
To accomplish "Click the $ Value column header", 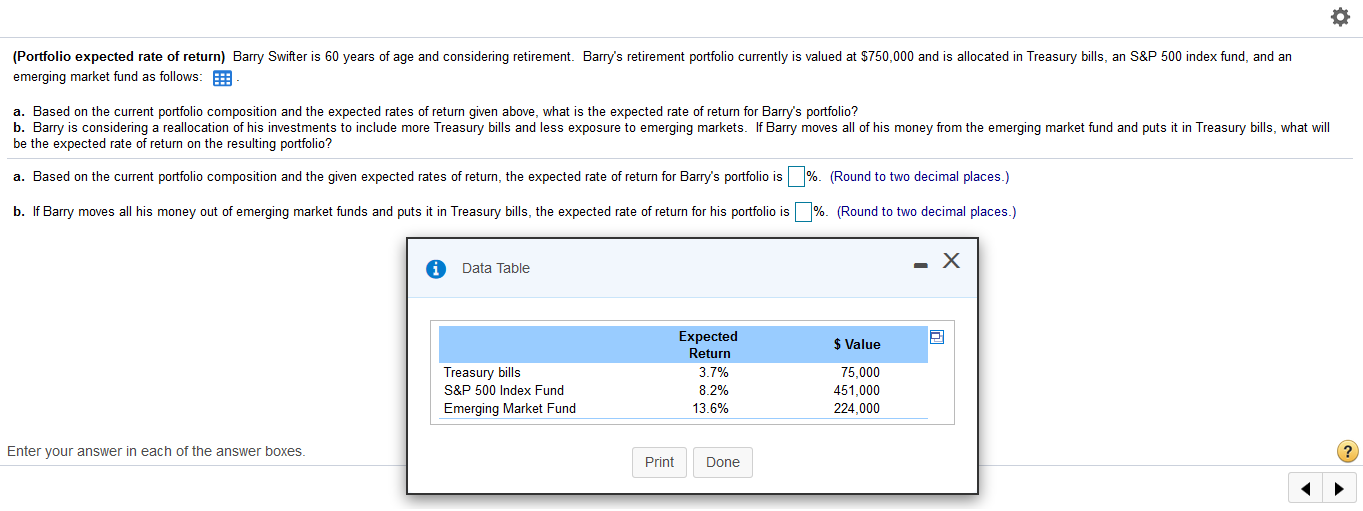I will (857, 344).
